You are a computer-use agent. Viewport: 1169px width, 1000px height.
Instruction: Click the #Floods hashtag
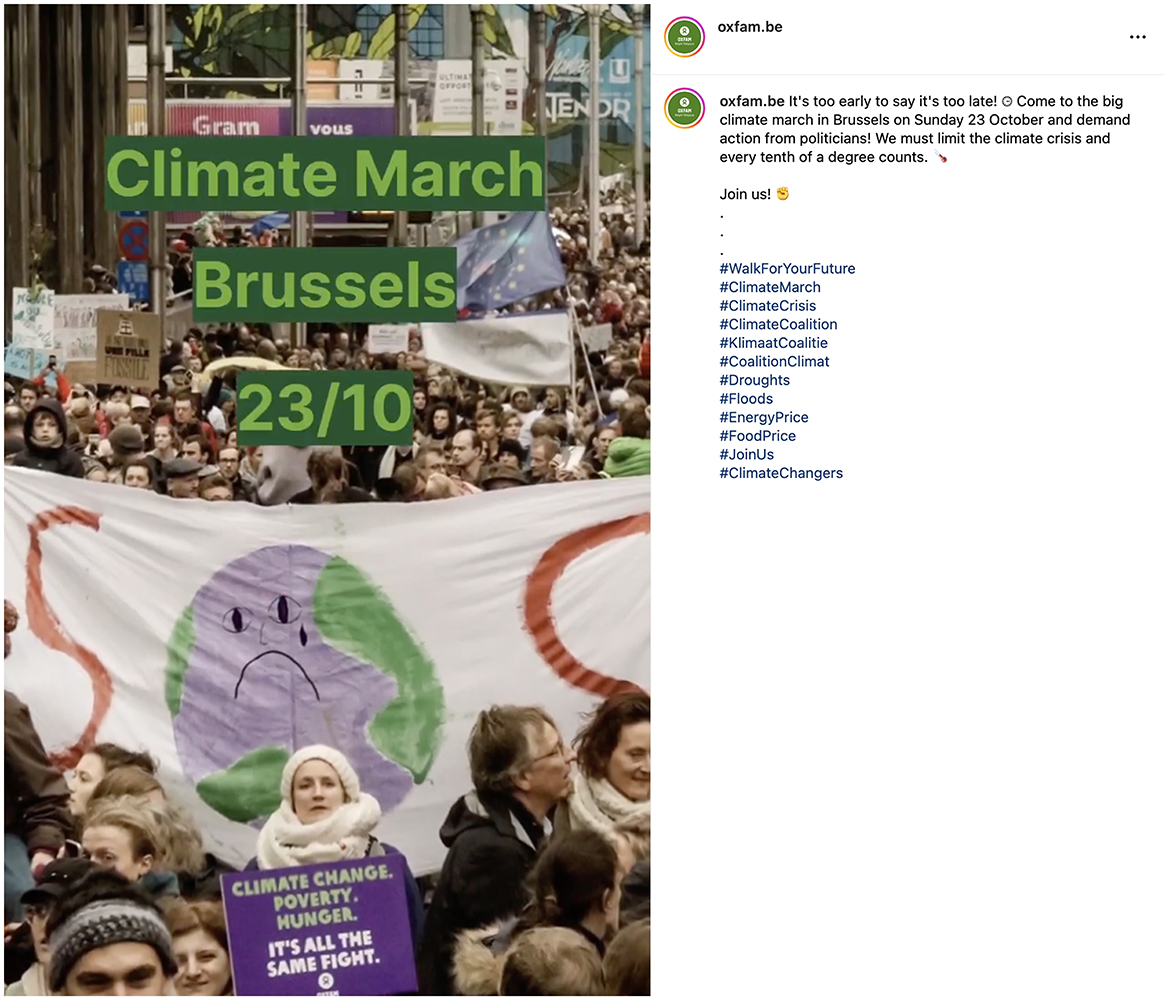point(746,399)
